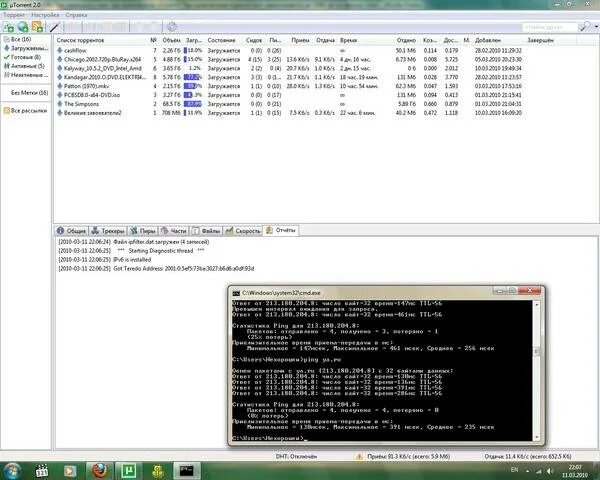600x480 pixels.
Task: Click the Chicago.2002.720p.BluRay torrent status icon
Action: [60, 59]
